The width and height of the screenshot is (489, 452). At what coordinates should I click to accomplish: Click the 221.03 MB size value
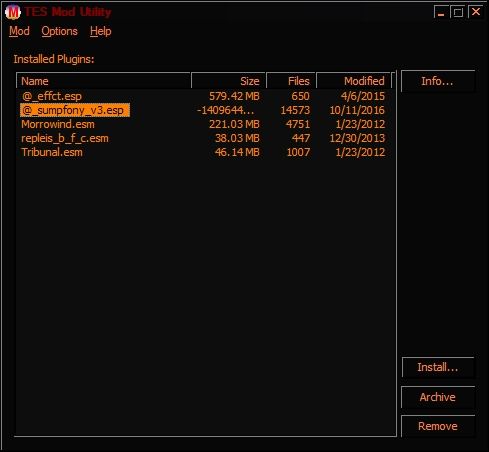234,124
